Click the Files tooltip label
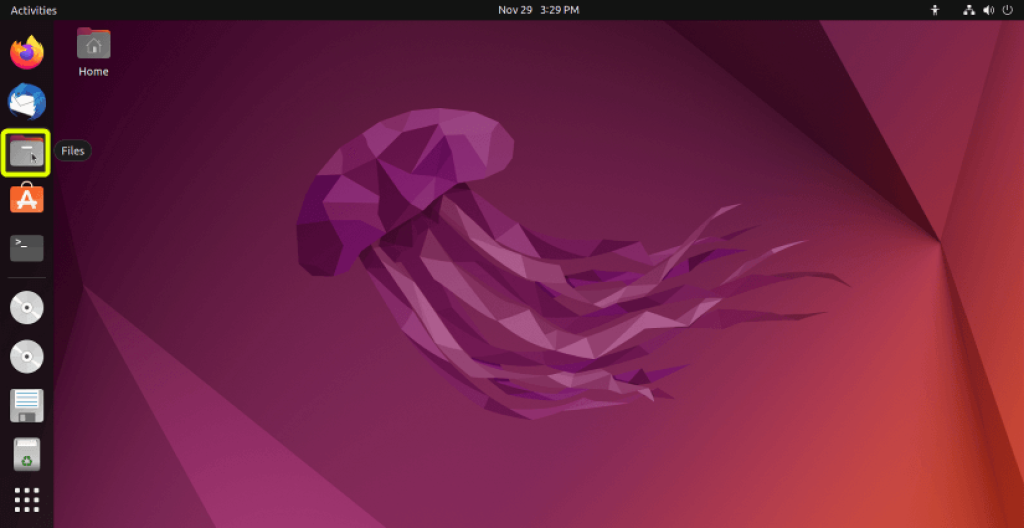Image resolution: width=1024 pixels, height=528 pixels. pyautogui.click(x=73, y=151)
